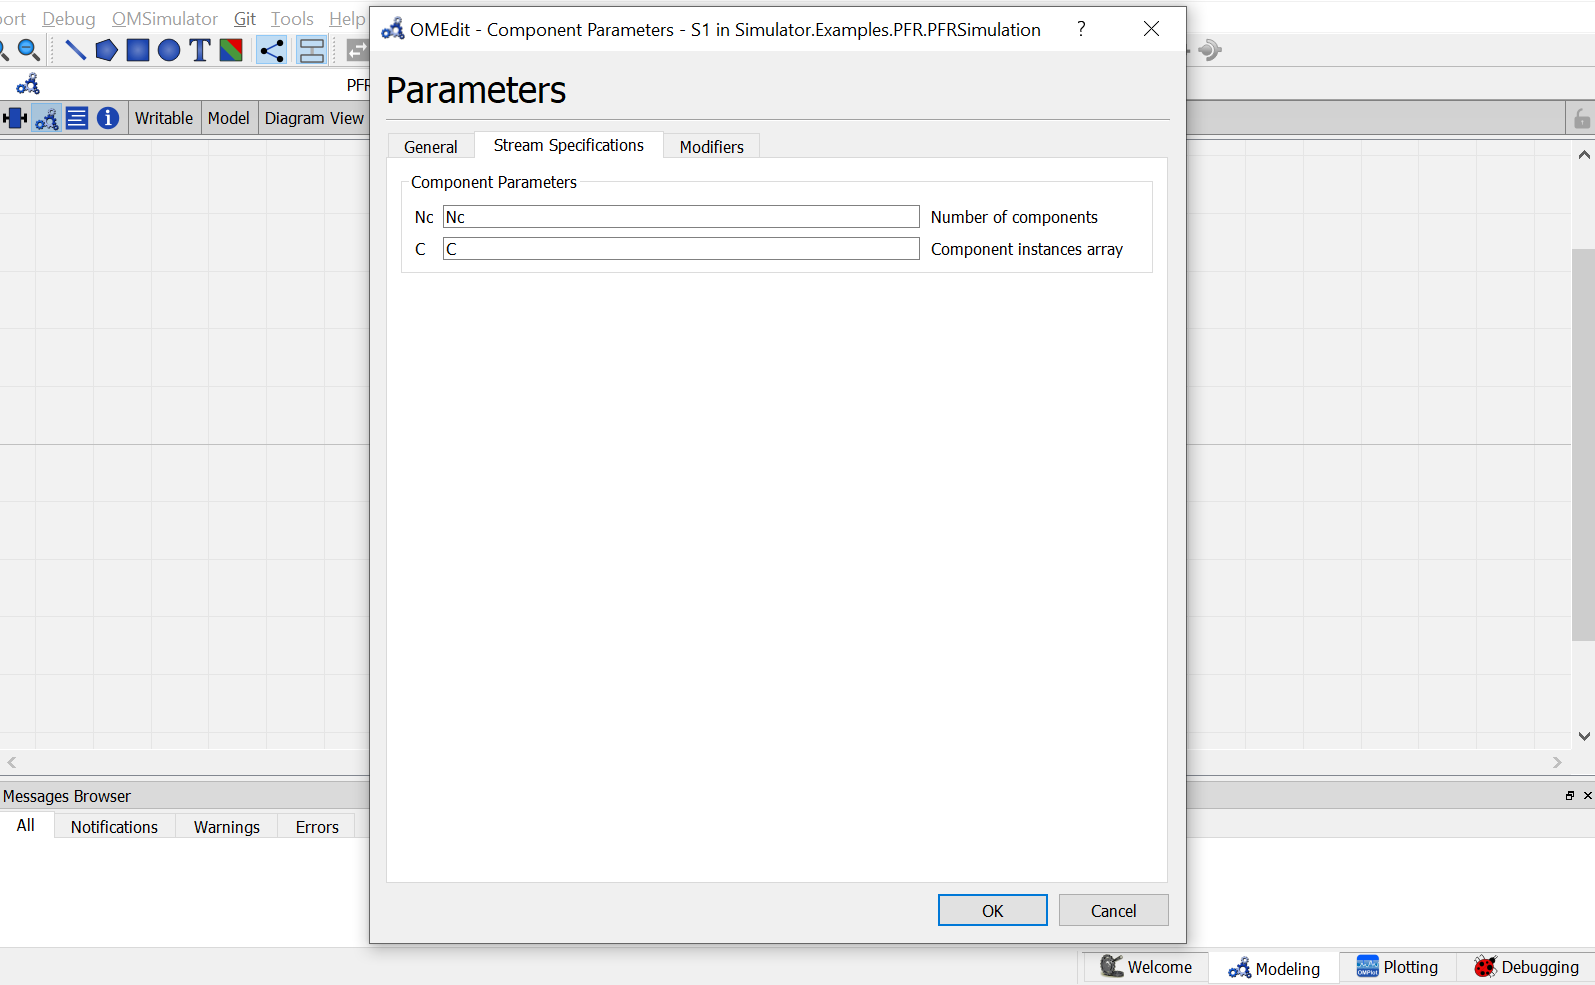Select the Polygon shape tool
Screen dimensions: 1595x985
point(106,50)
